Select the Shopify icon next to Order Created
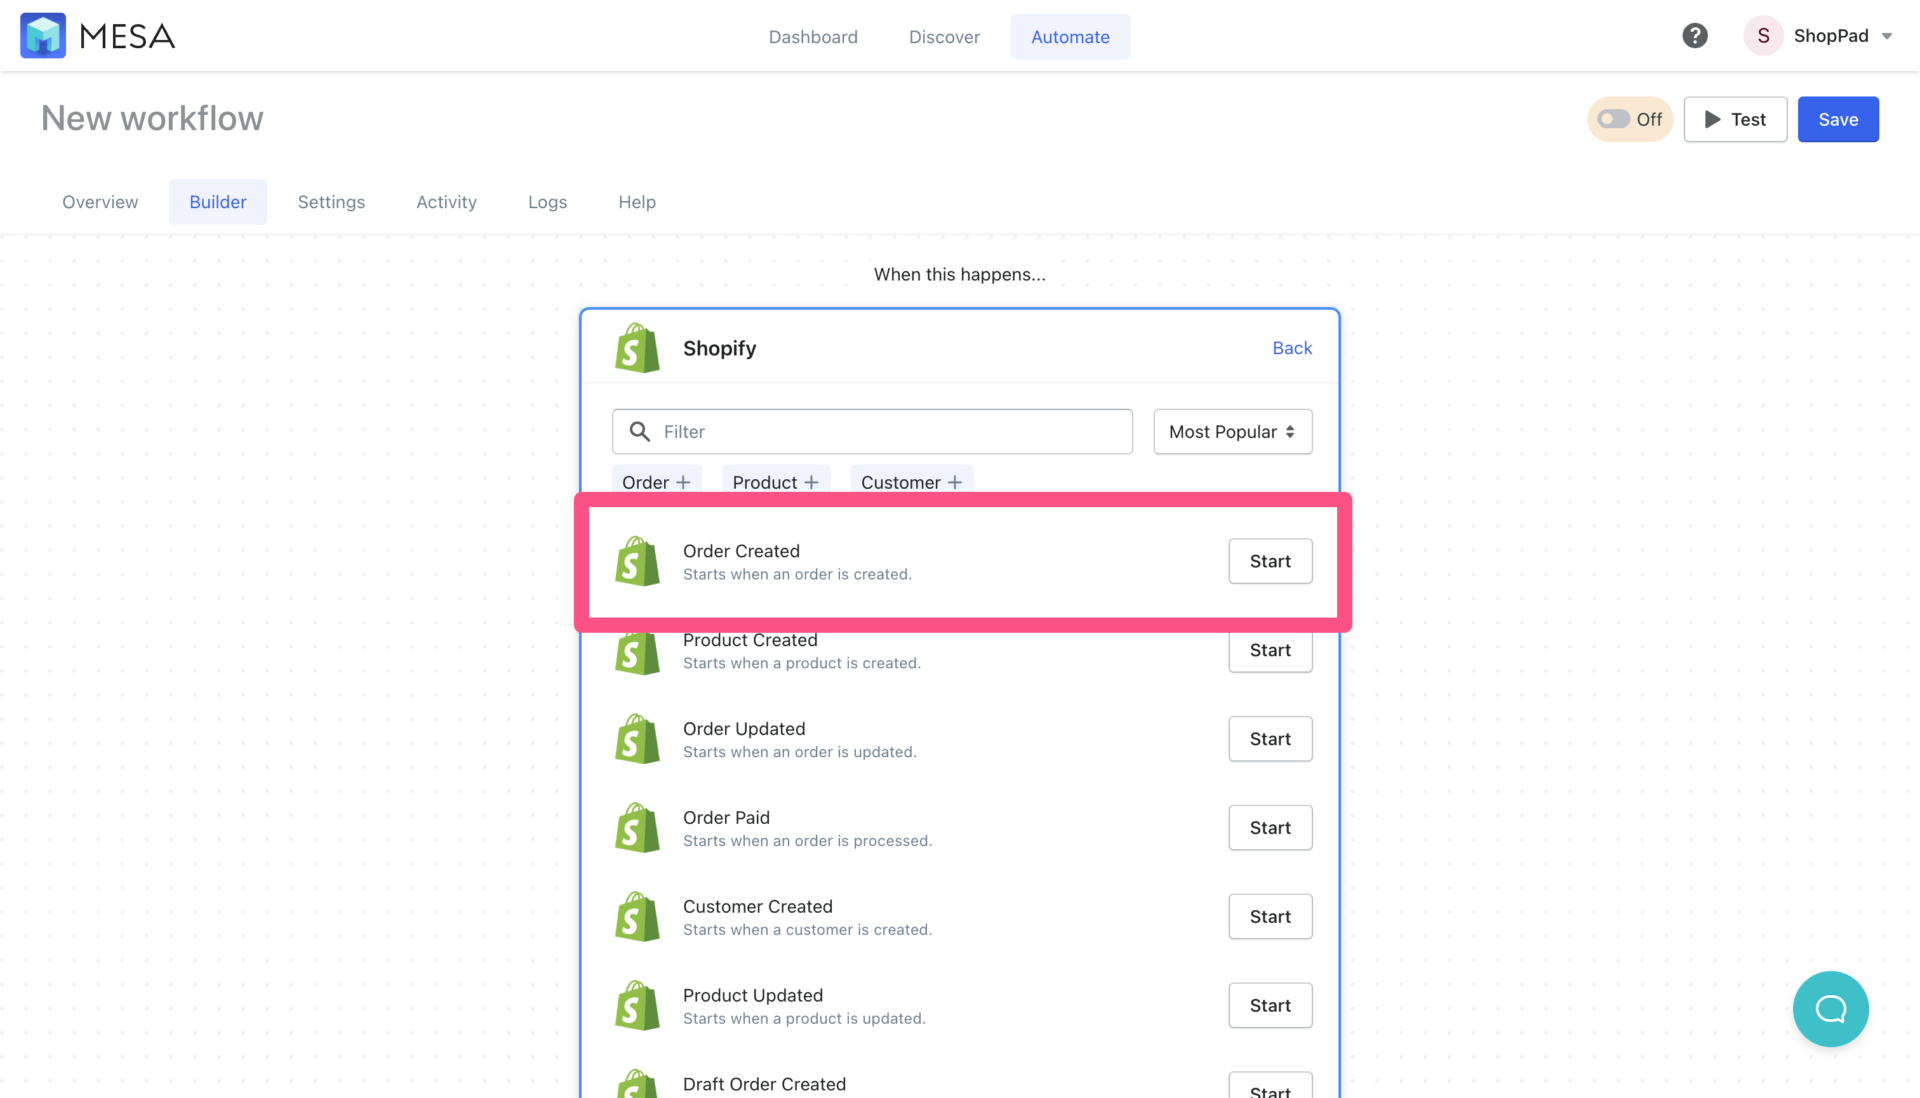 click(x=637, y=561)
